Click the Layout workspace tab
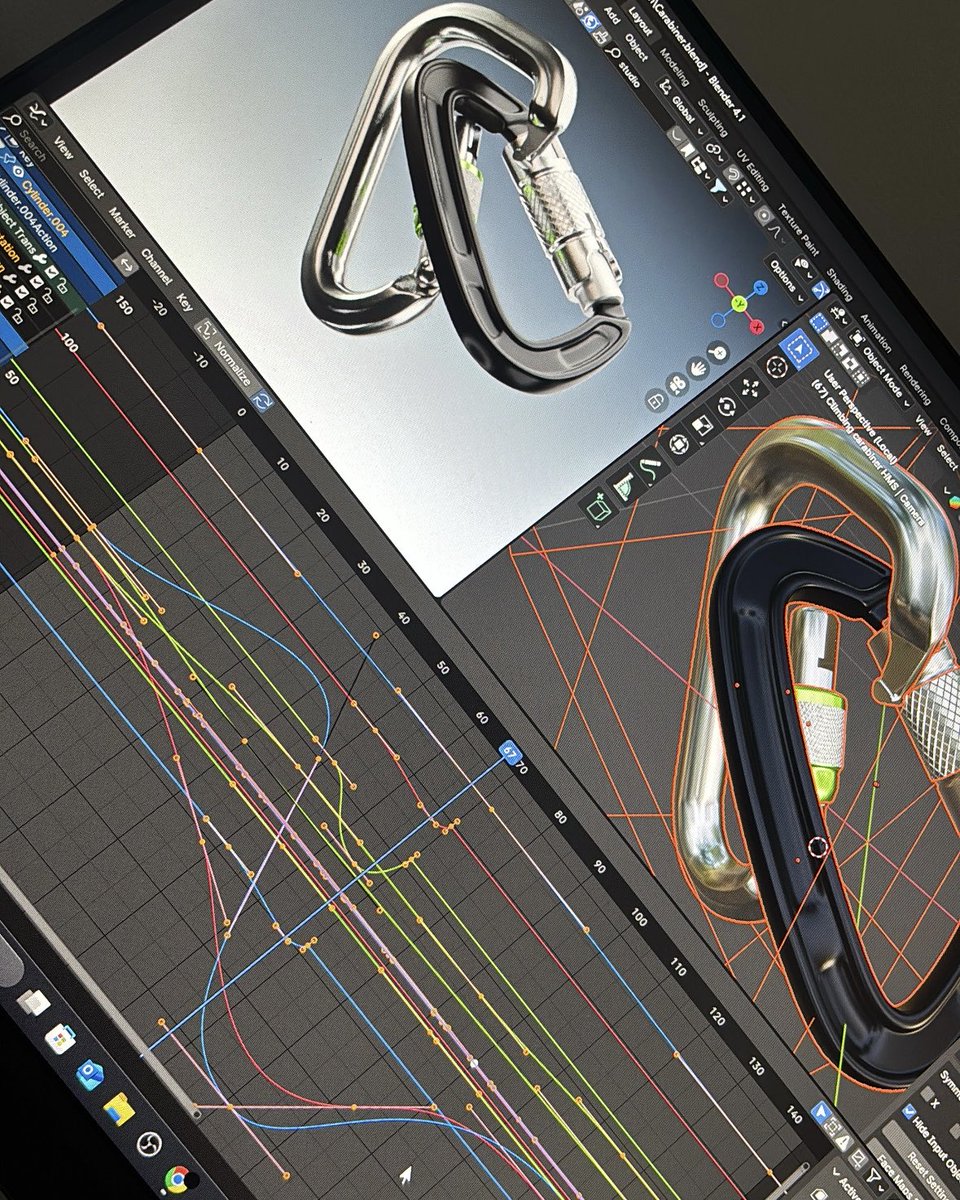The image size is (960, 1200). pyautogui.click(x=640, y=21)
